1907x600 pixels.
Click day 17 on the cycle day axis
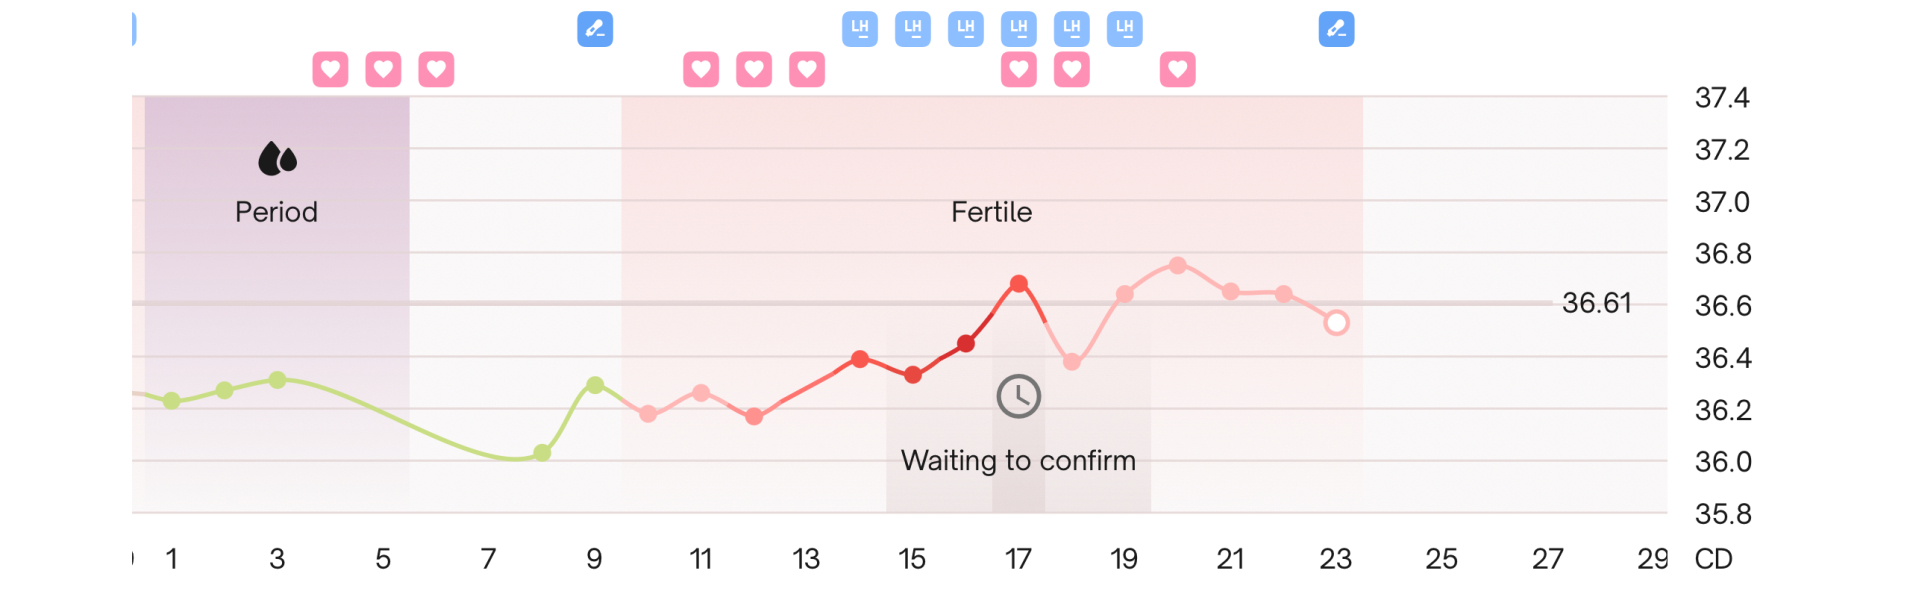tap(1017, 560)
